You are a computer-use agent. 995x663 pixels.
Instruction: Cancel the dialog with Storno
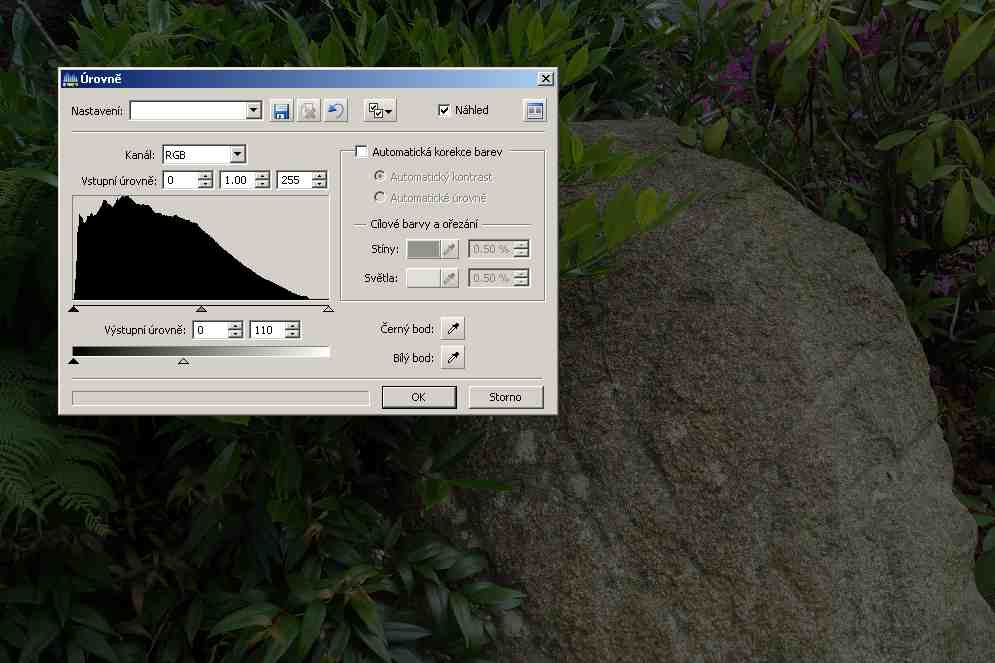pyautogui.click(x=505, y=397)
